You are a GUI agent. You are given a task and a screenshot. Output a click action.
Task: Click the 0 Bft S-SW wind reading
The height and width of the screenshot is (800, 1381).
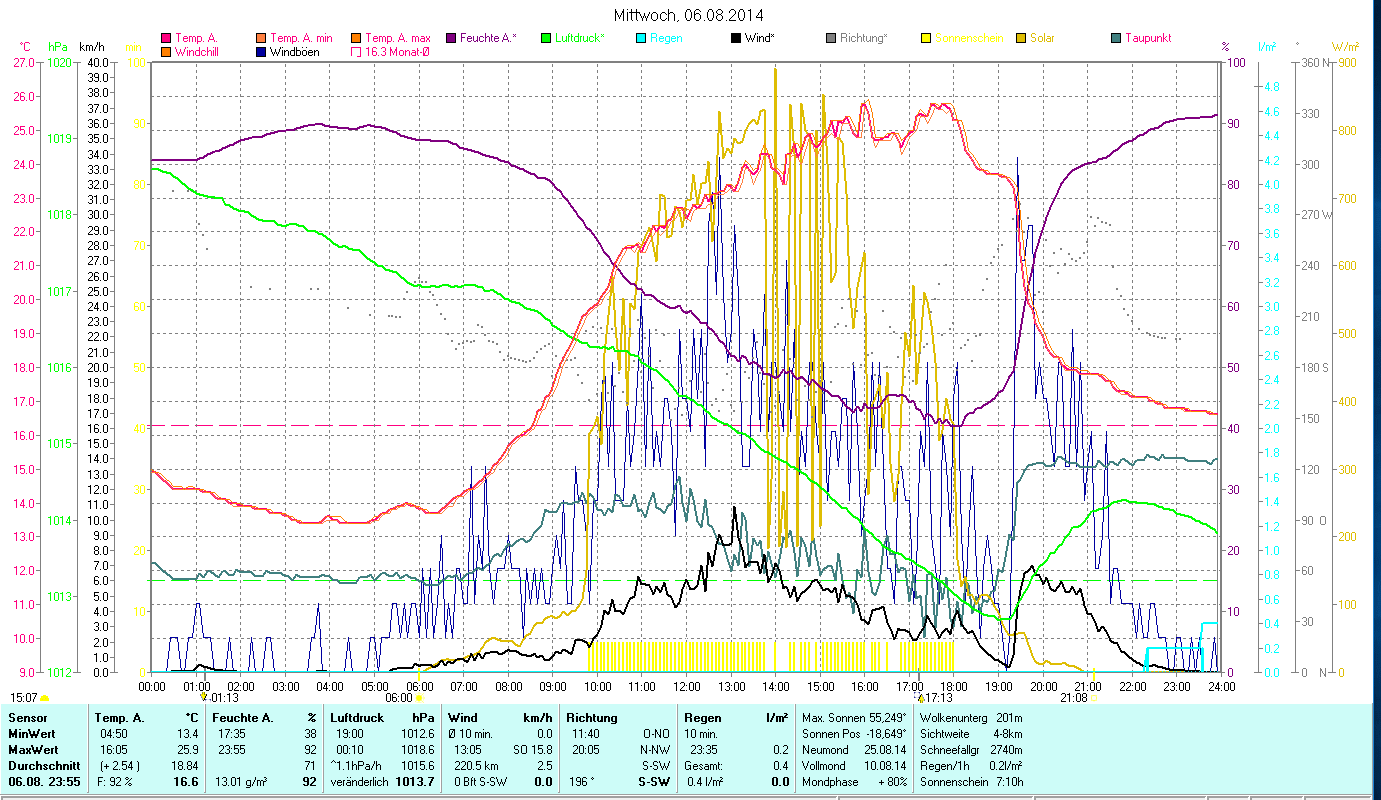coord(478,781)
